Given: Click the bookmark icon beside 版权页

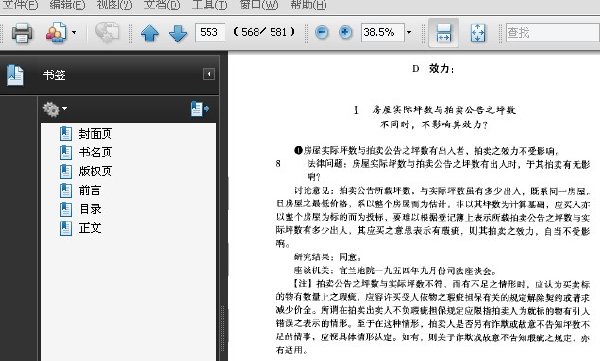Looking at the screenshot, I should pyautogui.click(x=66, y=171).
